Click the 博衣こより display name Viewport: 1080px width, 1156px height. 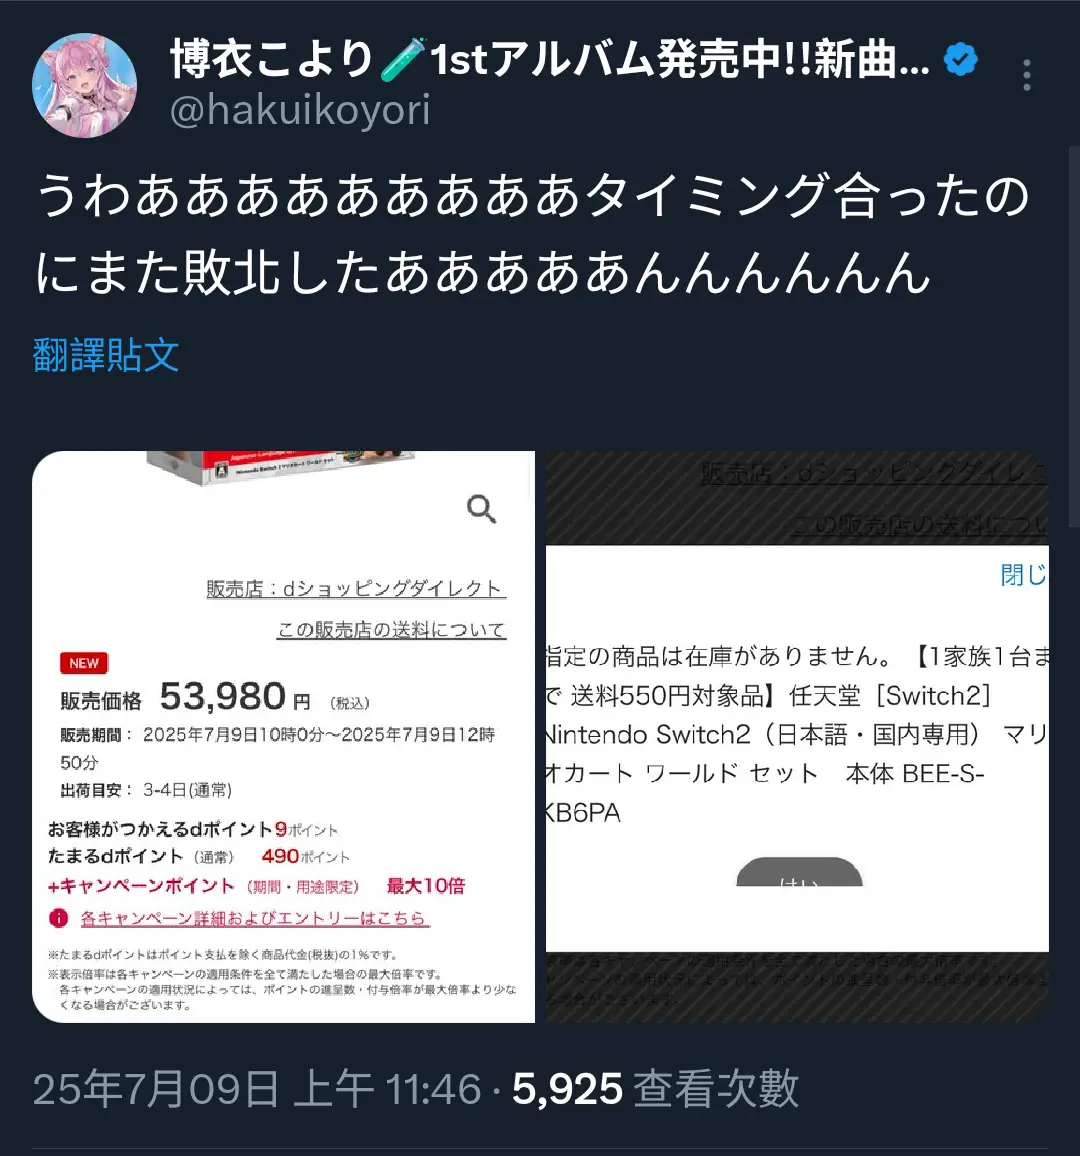tap(272, 59)
